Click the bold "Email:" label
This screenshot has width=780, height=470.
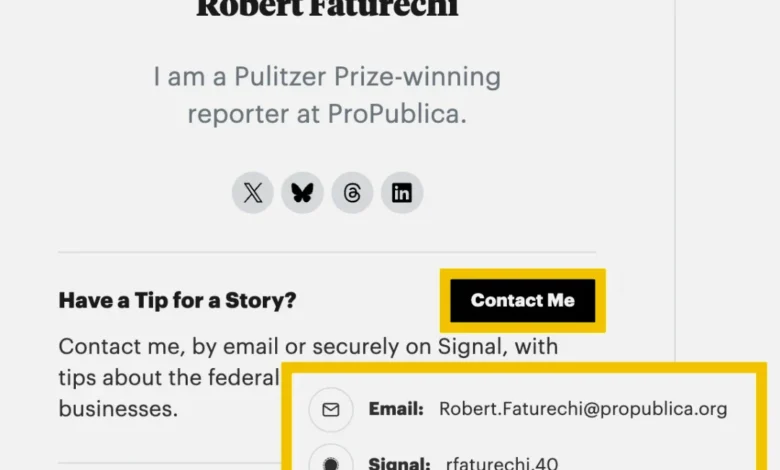pos(396,409)
